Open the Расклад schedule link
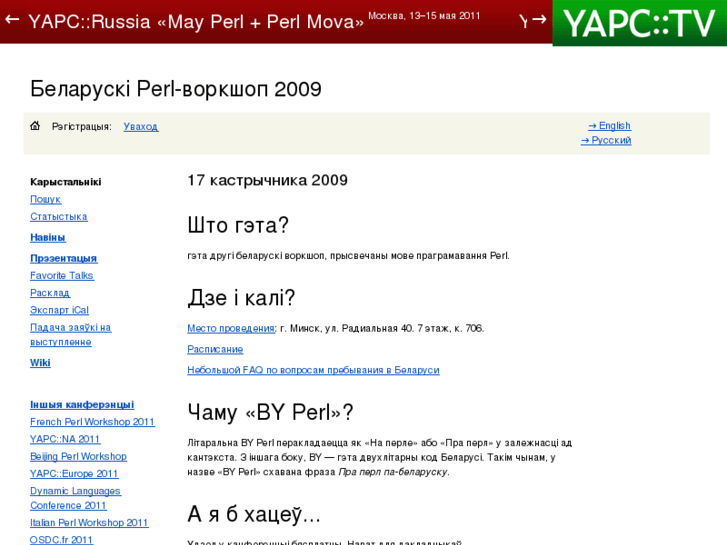Viewport: 727px width, 545px height. pos(50,293)
